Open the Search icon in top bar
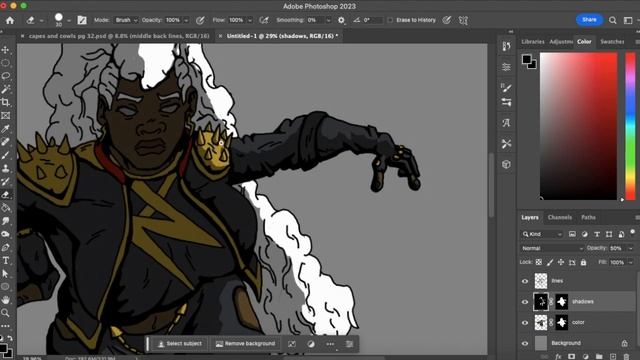 pos(613,20)
